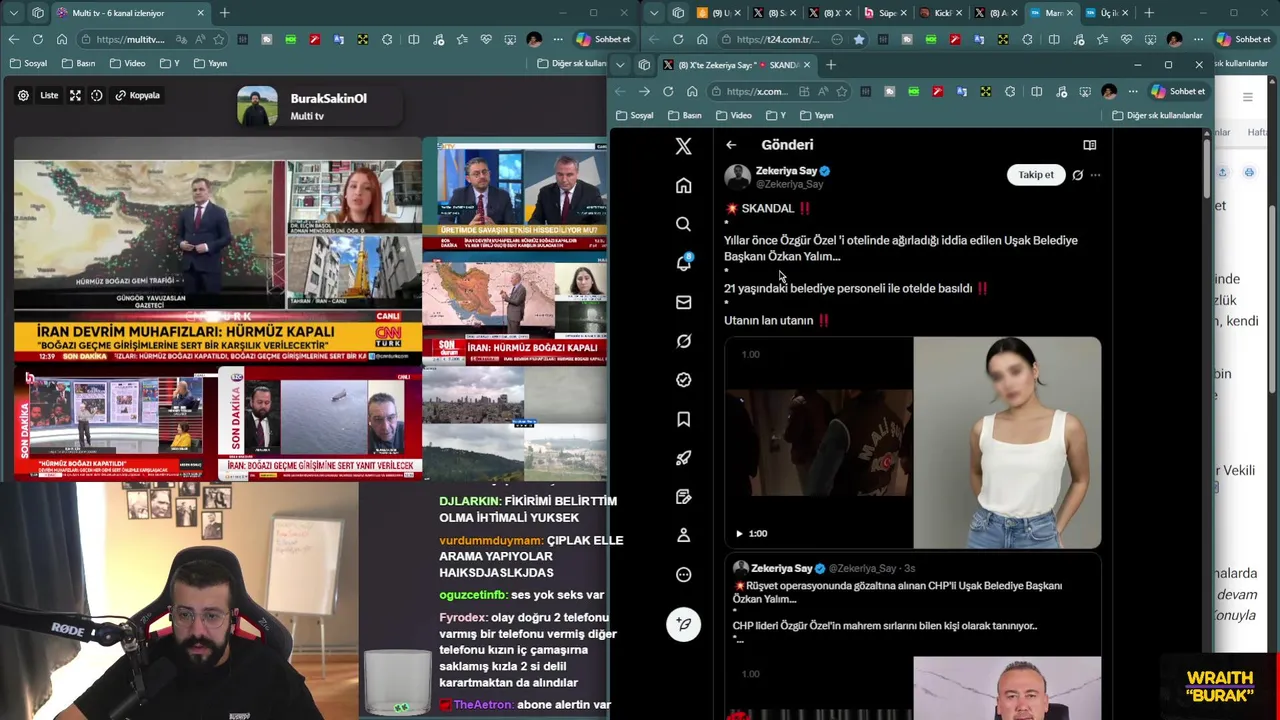Open the post's three-dot more menu

click(1095, 175)
